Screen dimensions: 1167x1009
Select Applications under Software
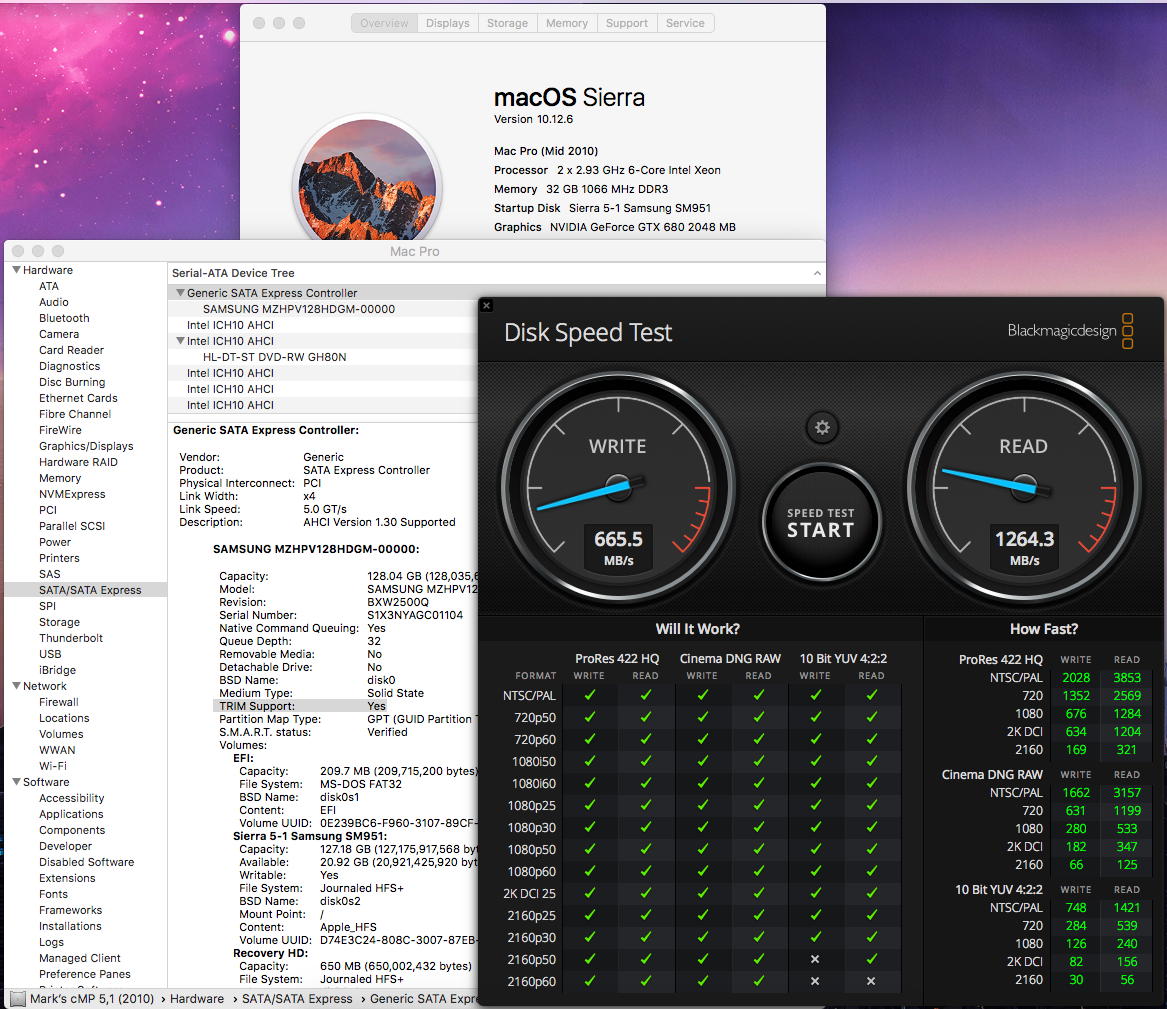[x=71, y=815]
